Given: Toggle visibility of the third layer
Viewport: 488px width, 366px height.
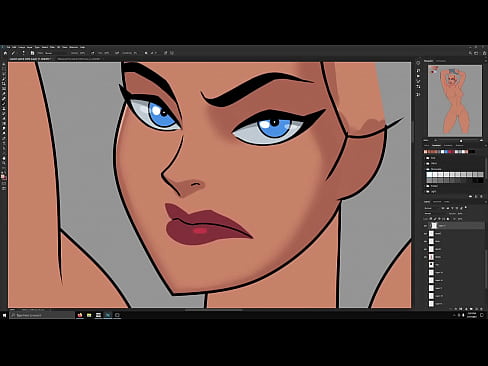Looking at the screenshot, I should pos(426,241).
